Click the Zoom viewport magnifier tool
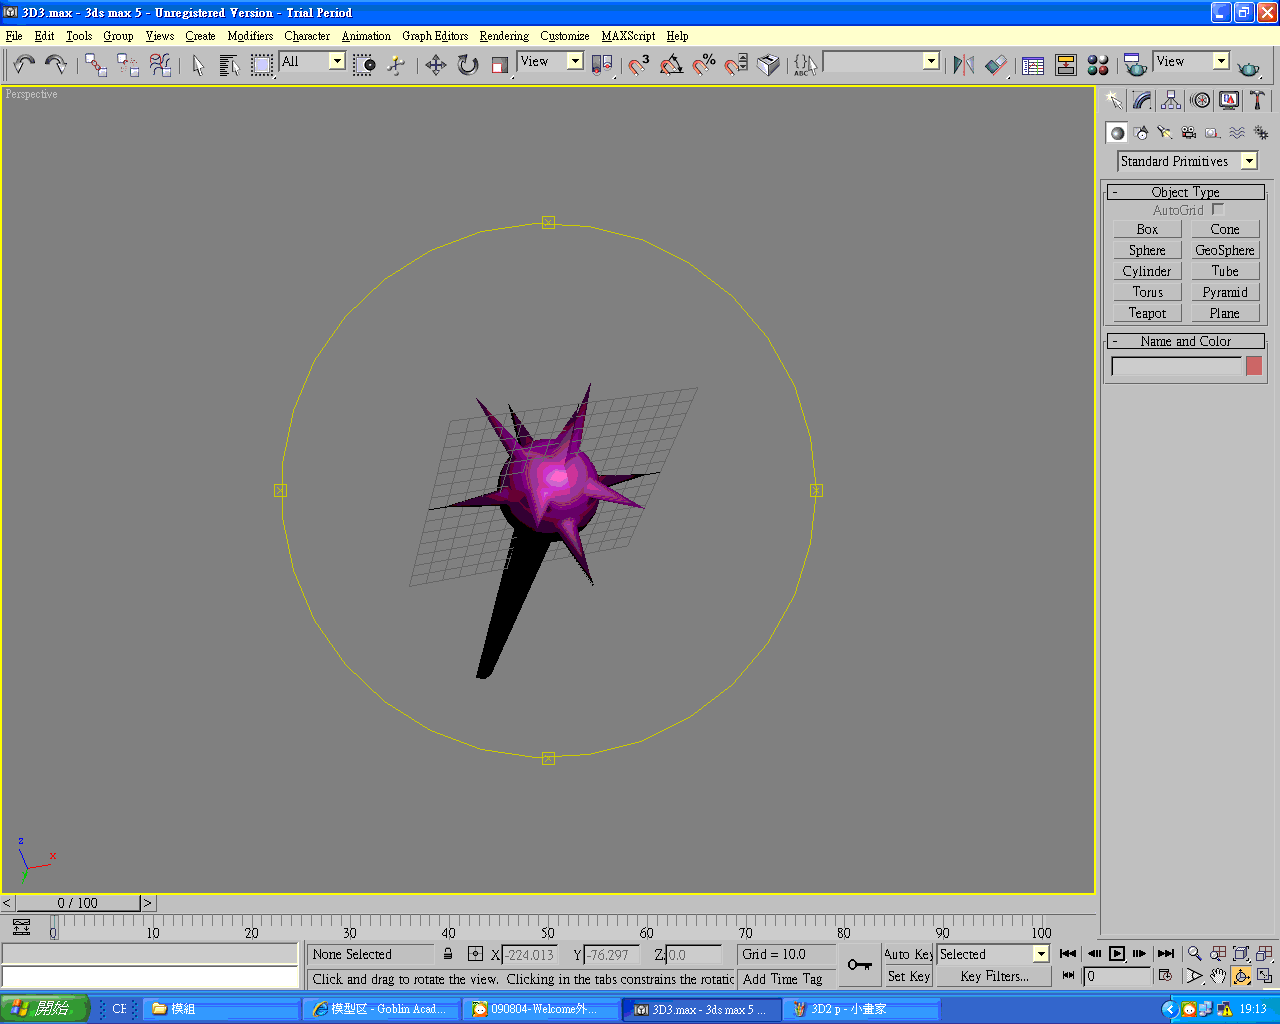 tap(1195, 953)
